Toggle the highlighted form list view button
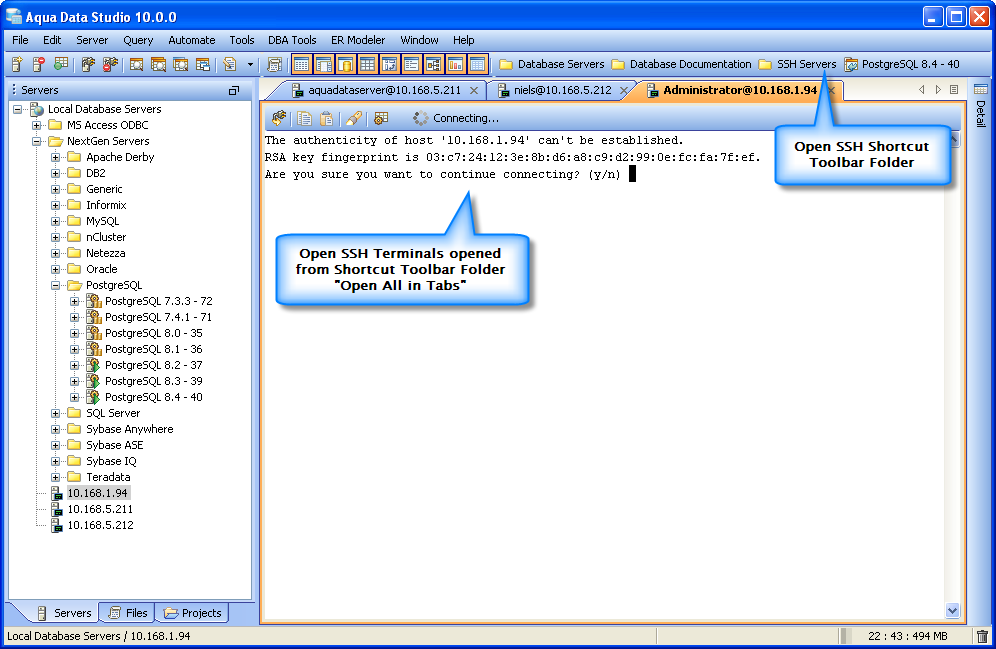The width and height of the screenshot is (996, 649). point(411,64)
